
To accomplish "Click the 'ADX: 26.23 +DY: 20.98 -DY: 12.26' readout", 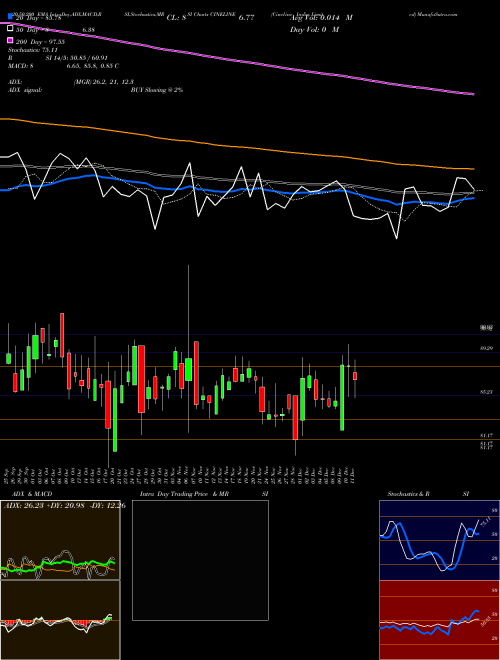I will 65,506.
